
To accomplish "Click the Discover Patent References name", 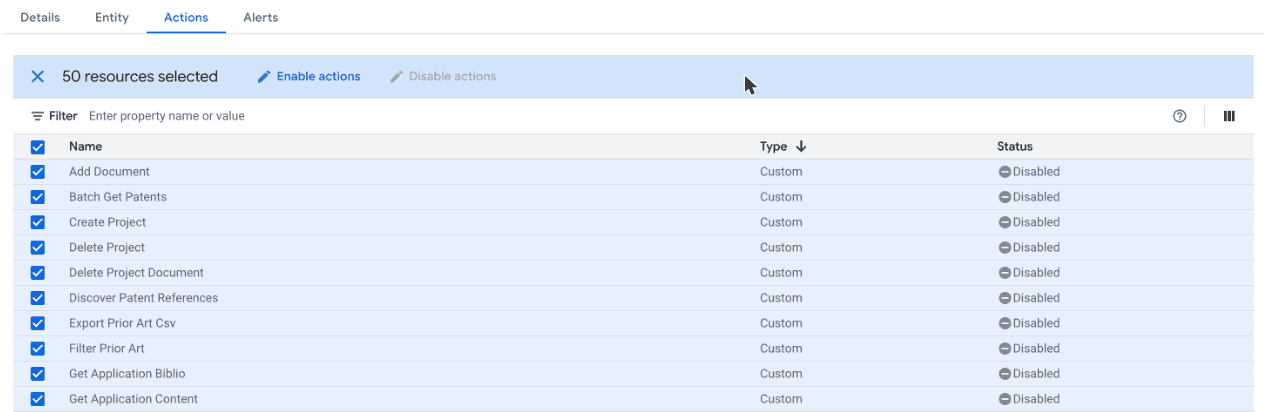I will 143,298.
